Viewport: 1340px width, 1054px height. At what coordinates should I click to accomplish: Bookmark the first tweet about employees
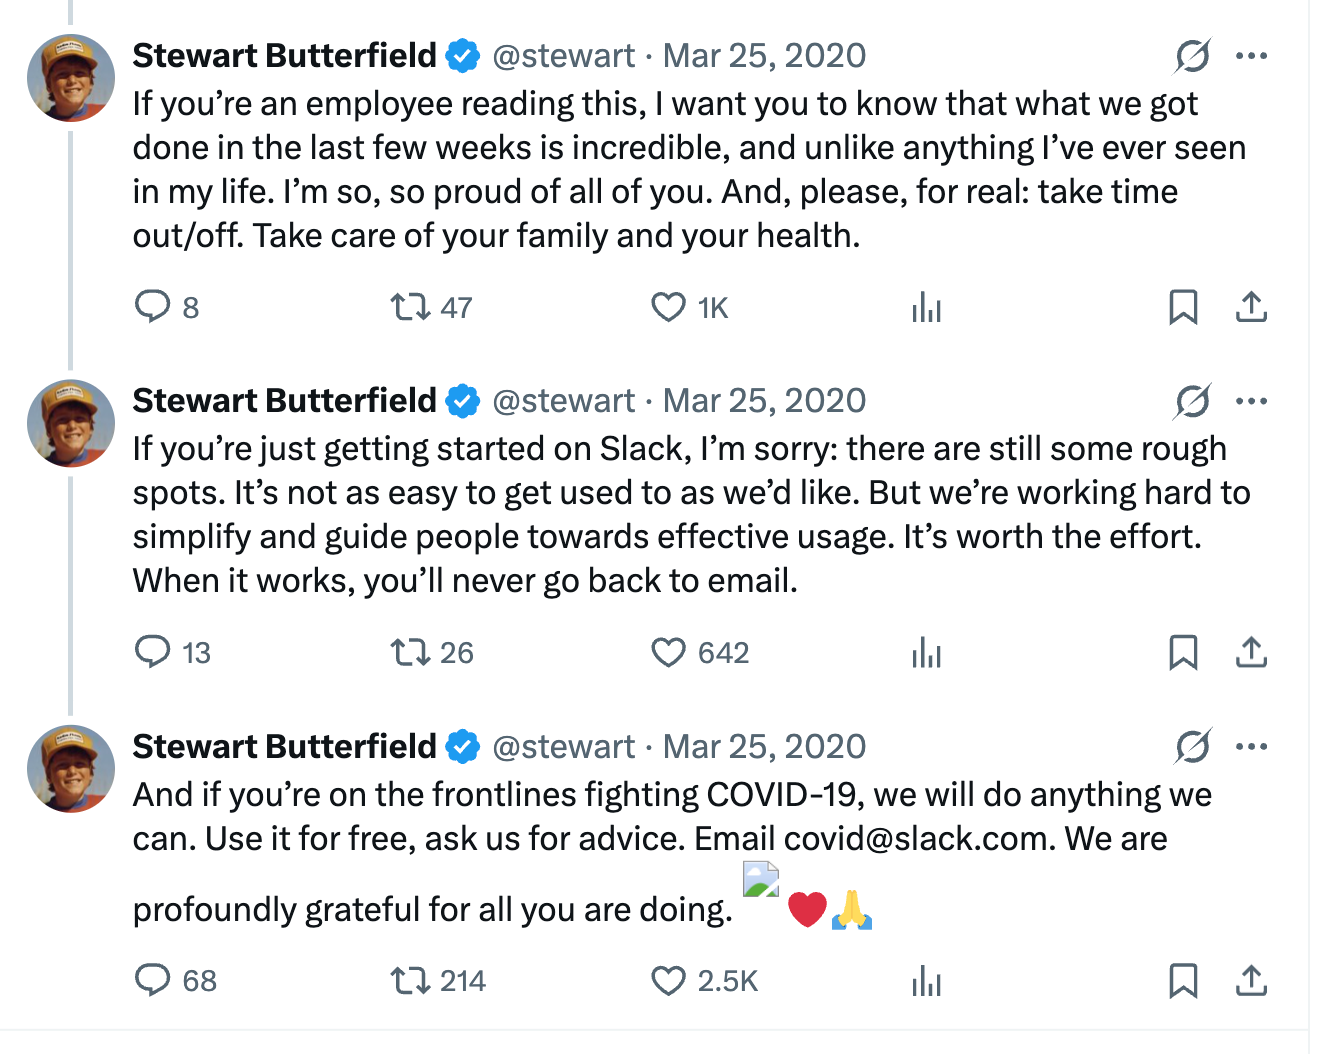pyautogui.click(x=1183, y=306)
